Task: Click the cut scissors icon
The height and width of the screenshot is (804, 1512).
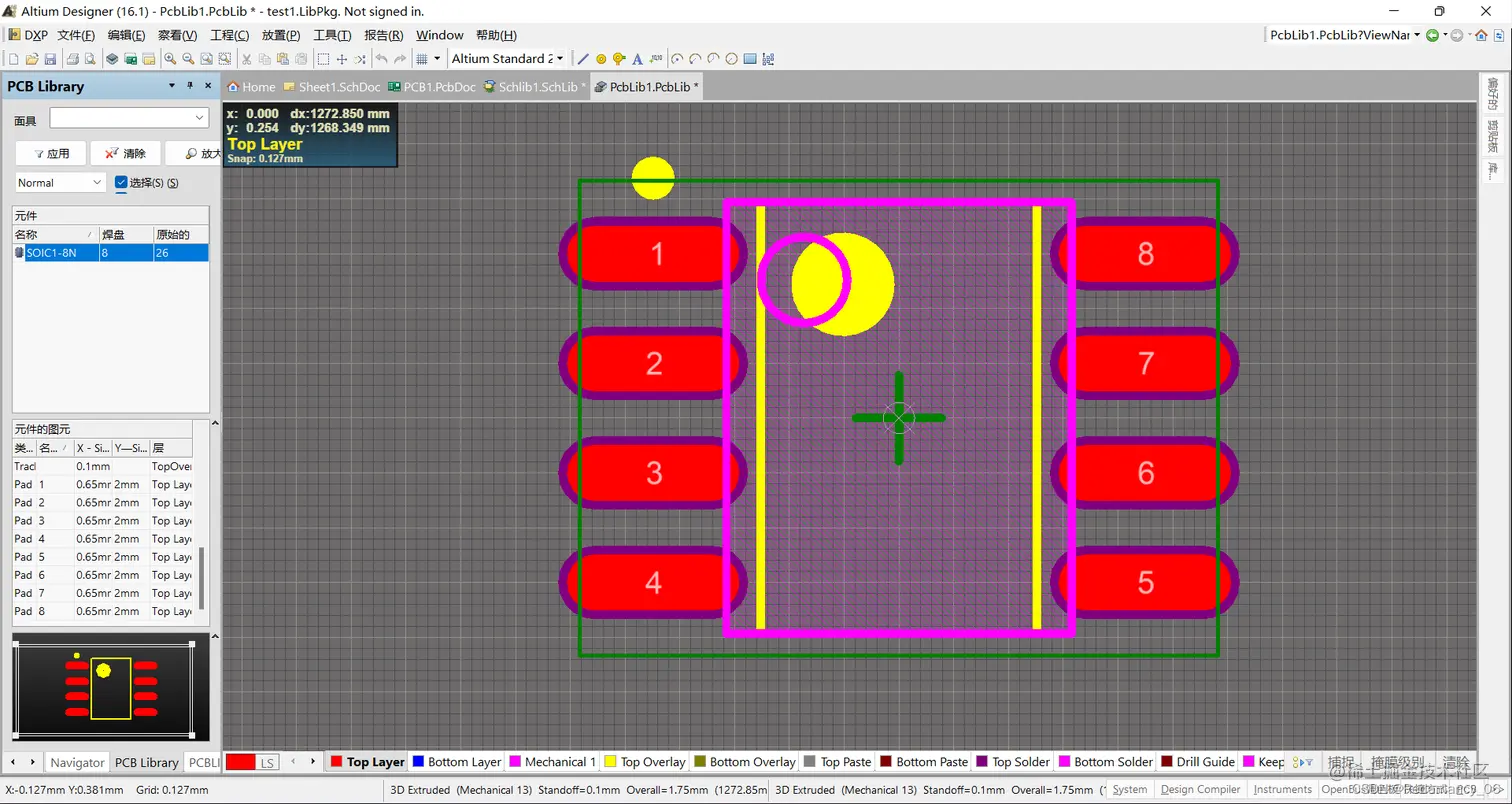Action: (247, 59)
